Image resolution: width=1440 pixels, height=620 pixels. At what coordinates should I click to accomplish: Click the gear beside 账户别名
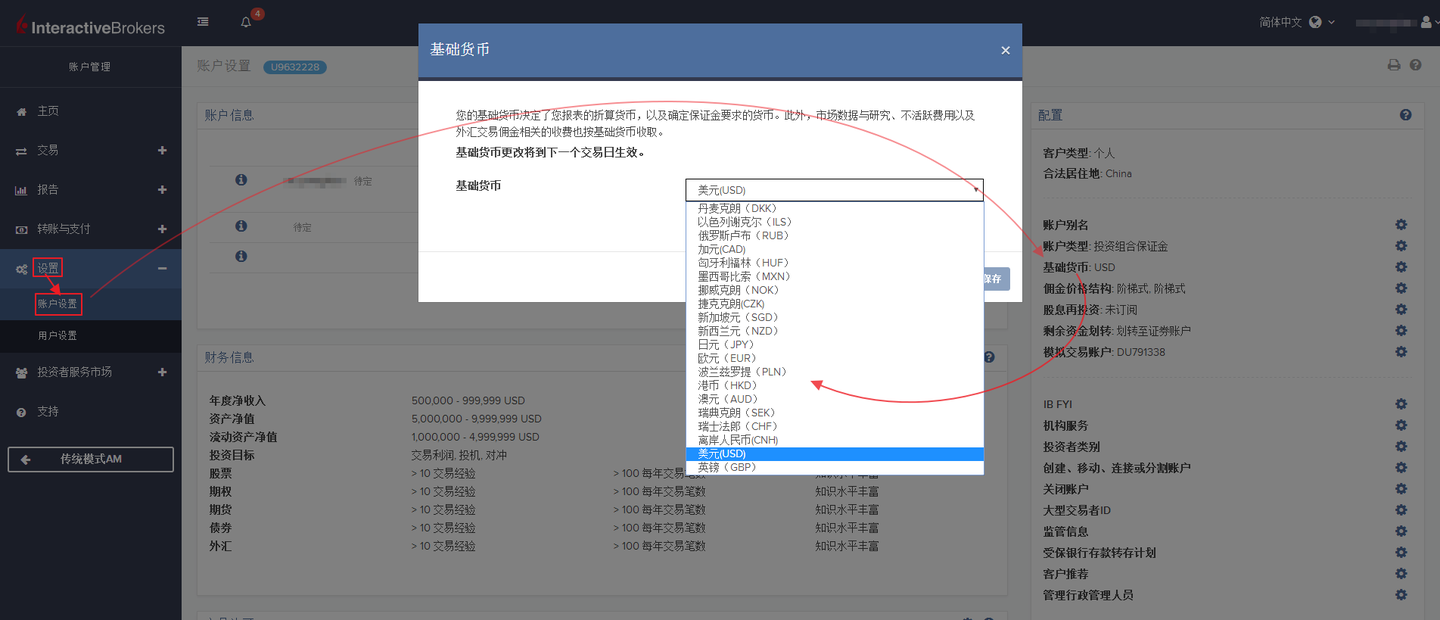point(1401,224)
